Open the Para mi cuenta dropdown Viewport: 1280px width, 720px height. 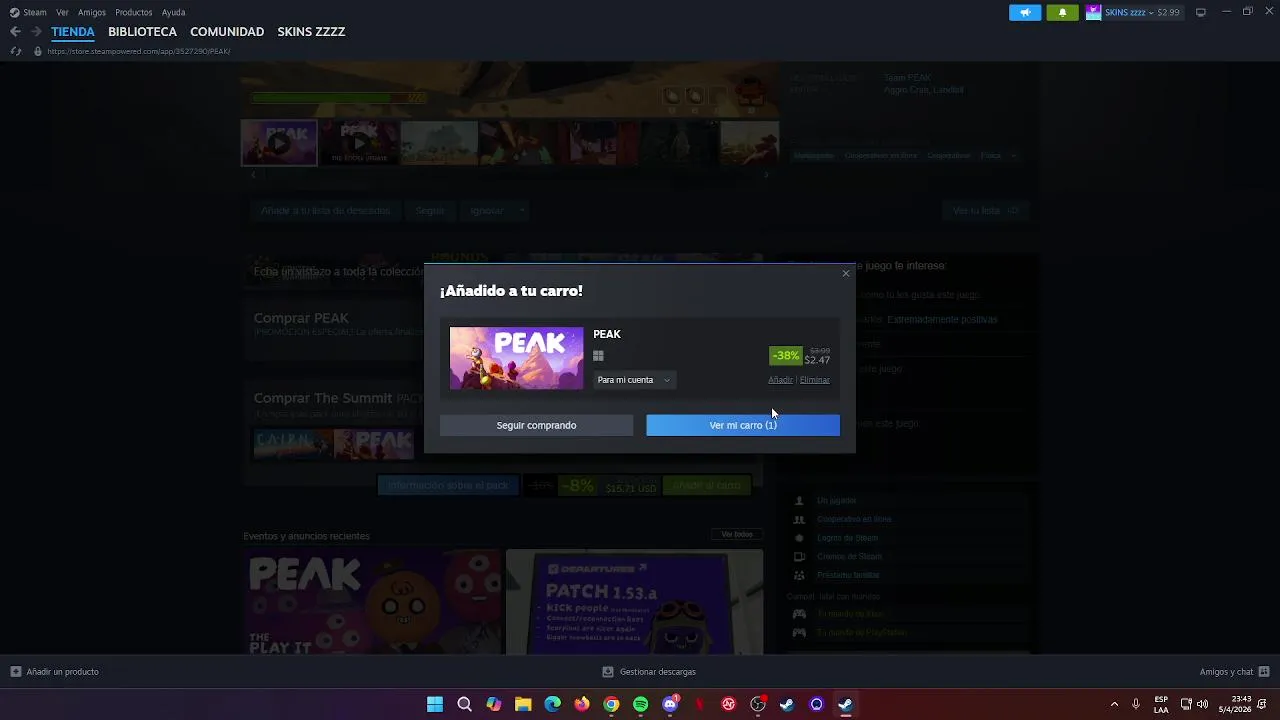click(x=634, y=380)
